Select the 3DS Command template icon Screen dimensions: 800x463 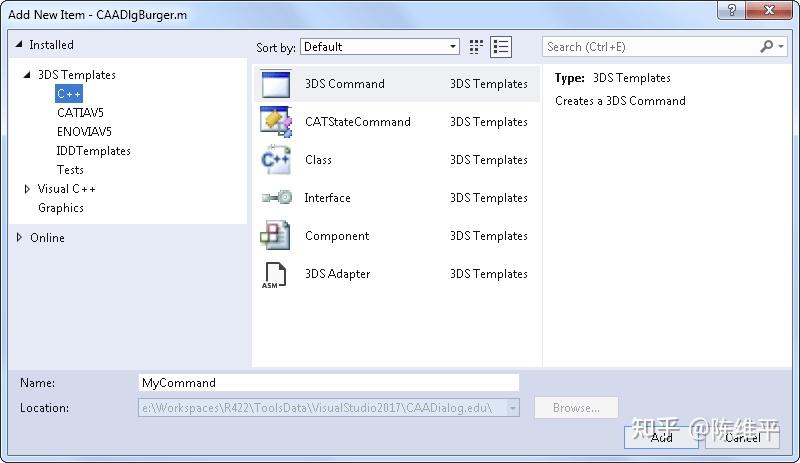click(x=276, y=84)
